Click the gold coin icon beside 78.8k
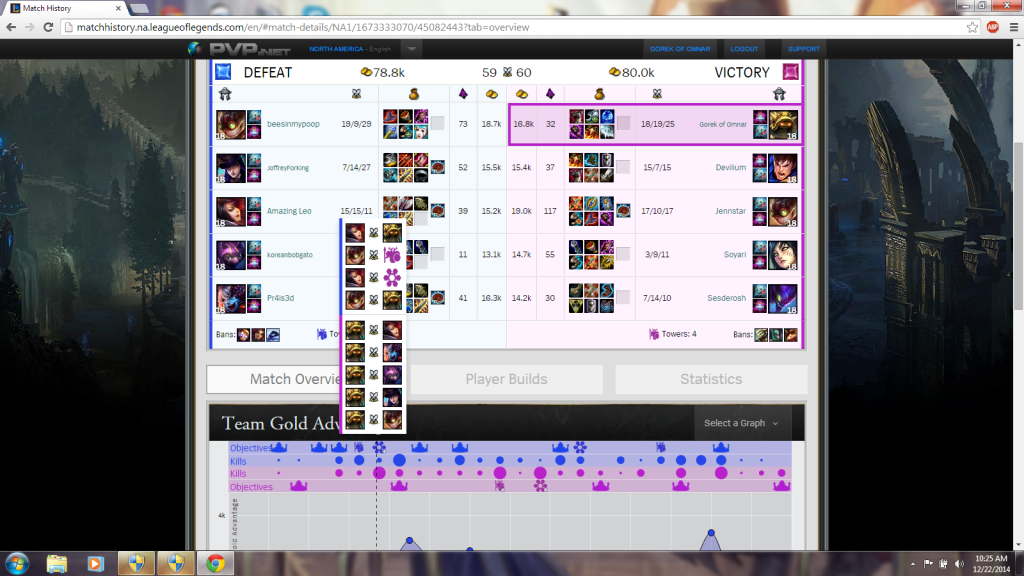Screen dimensions: 1024x576 pos(365,71)
